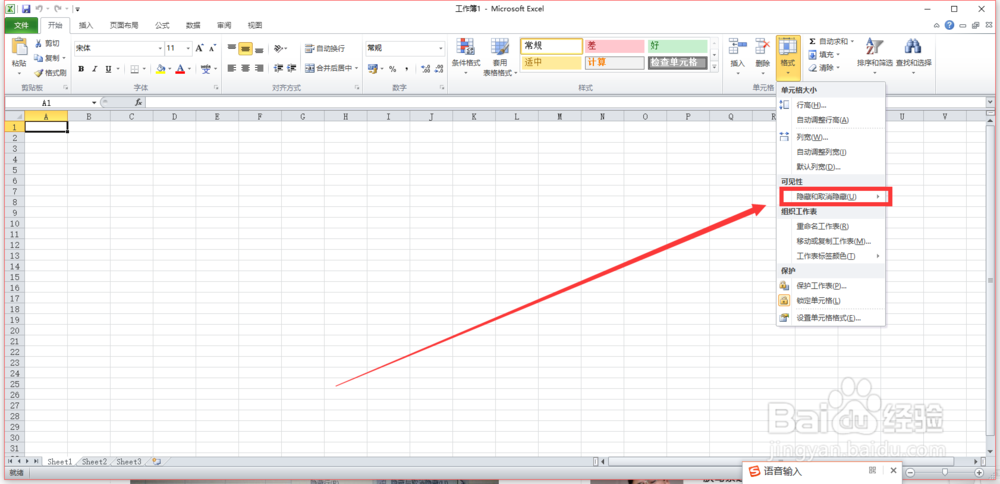Switch to the 数据 ribbon tab
The image size is (1000, 484).
[x=193, y=26]
